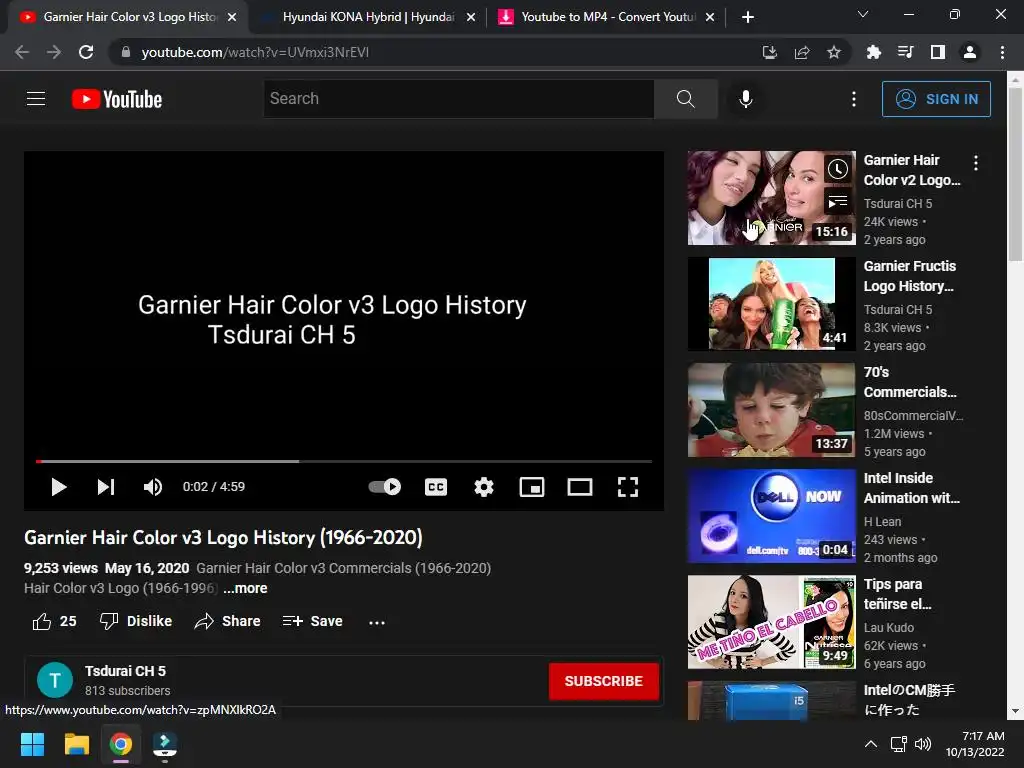Bookmark this page with the star
The width and height of the screenshot is (1024, 768).
point(834,52)
